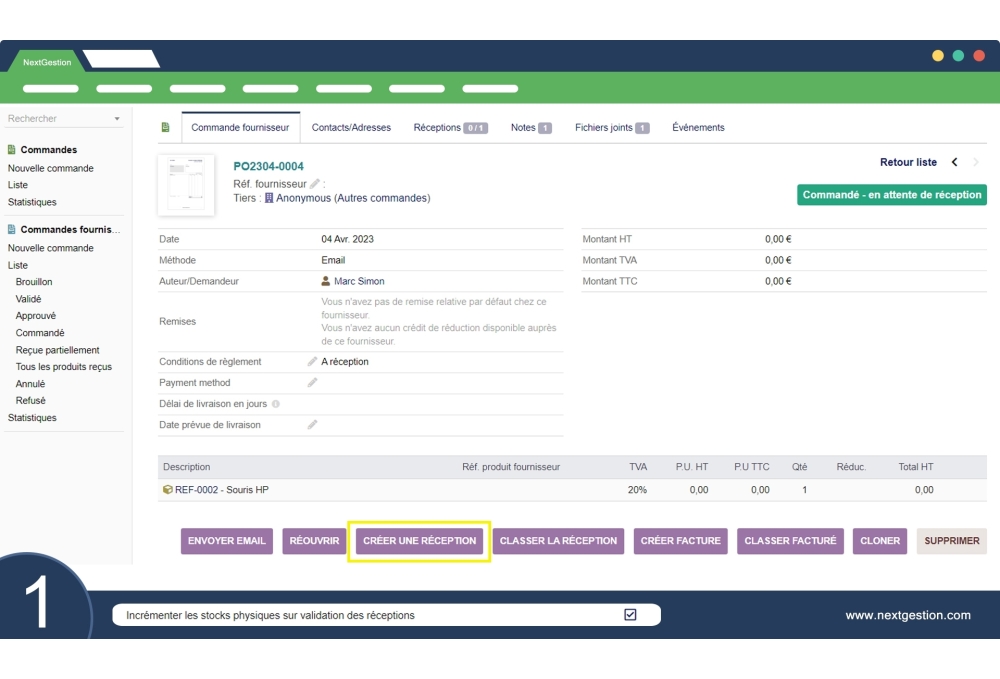This screenshot has height=679, width=1000.
Task: Click the order document thumbnail preview
Action: (x=186, y=185)
